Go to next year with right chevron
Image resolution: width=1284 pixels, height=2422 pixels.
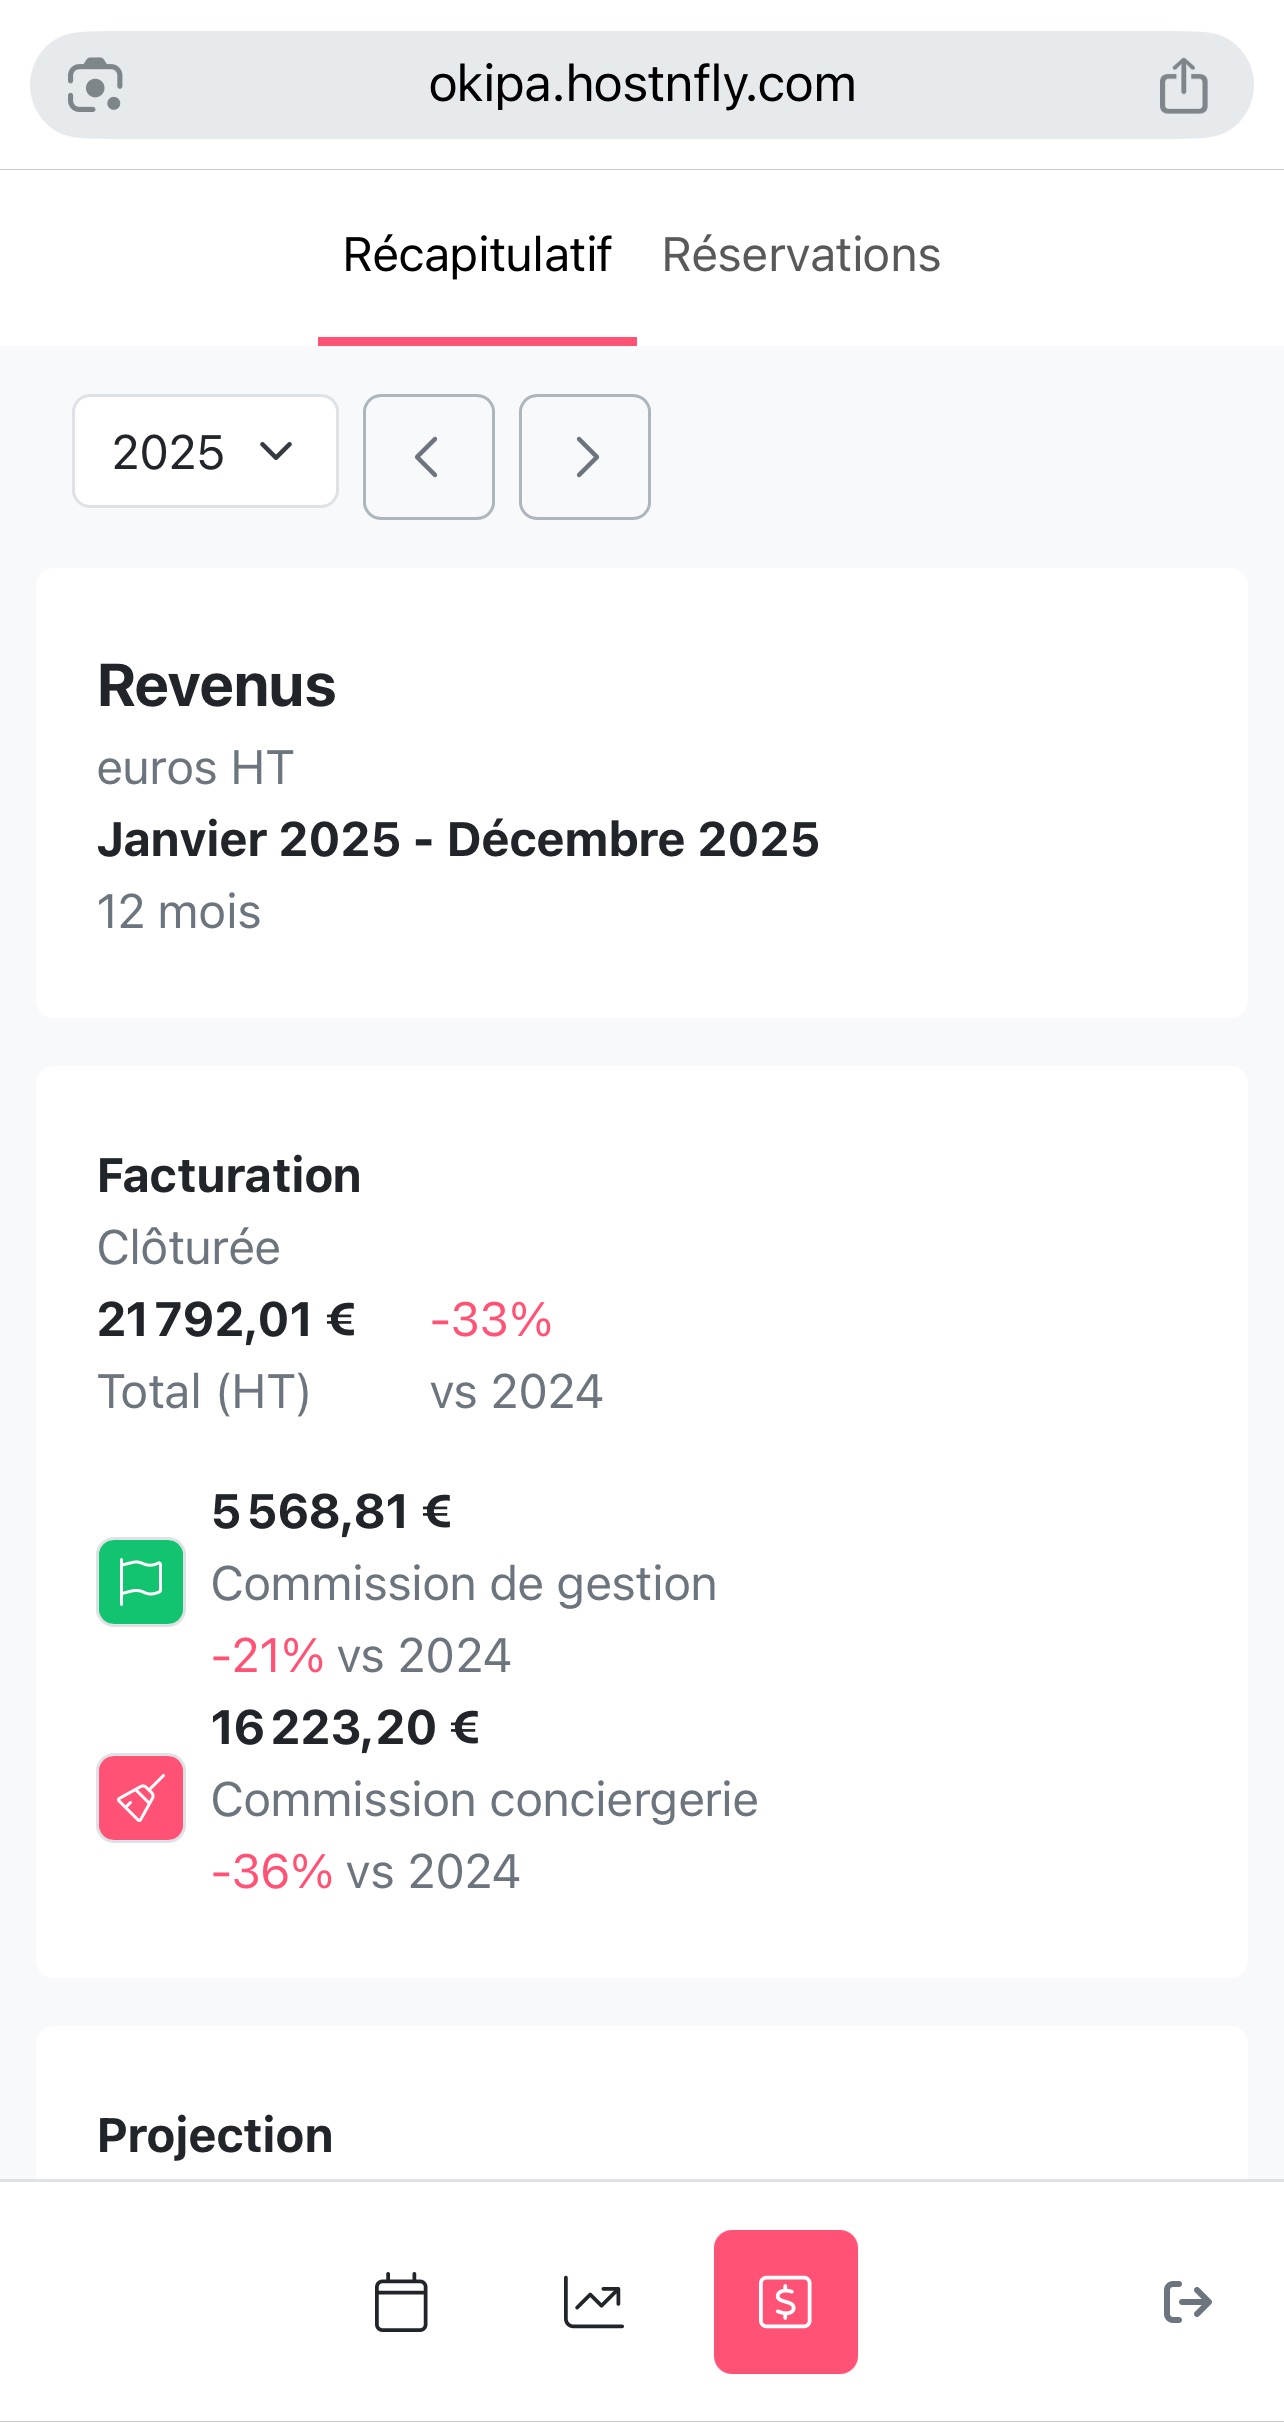tap(585, 457)
